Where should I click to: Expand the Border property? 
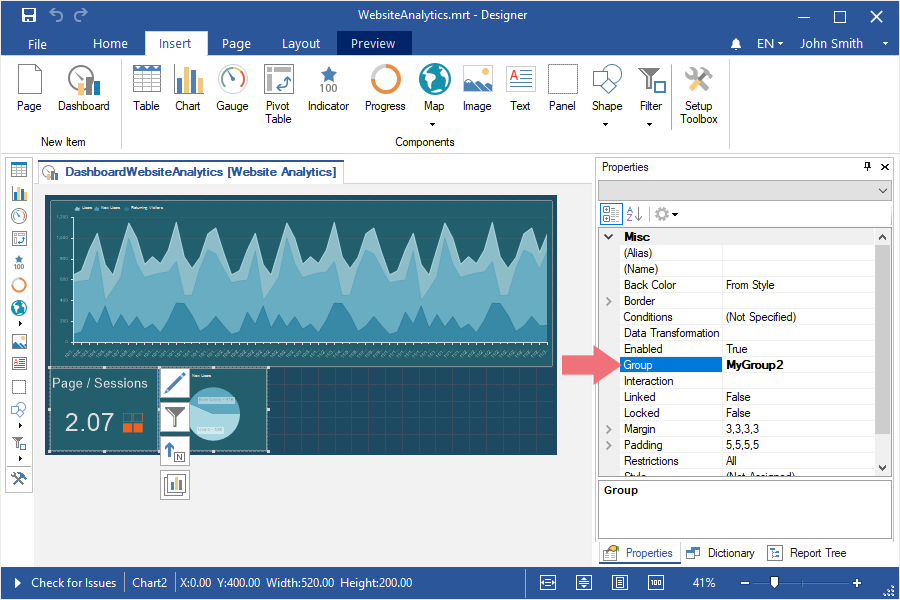[x=609, y=301]
